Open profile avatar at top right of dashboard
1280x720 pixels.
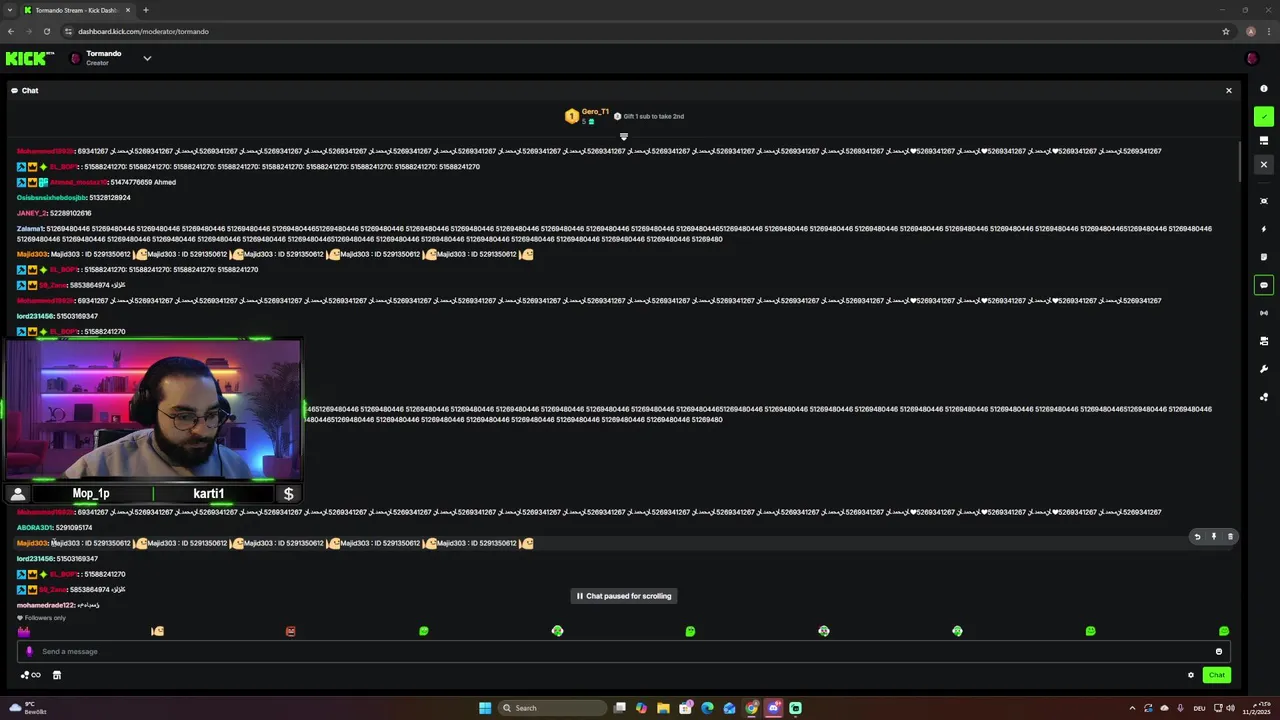coord(1251,58)
